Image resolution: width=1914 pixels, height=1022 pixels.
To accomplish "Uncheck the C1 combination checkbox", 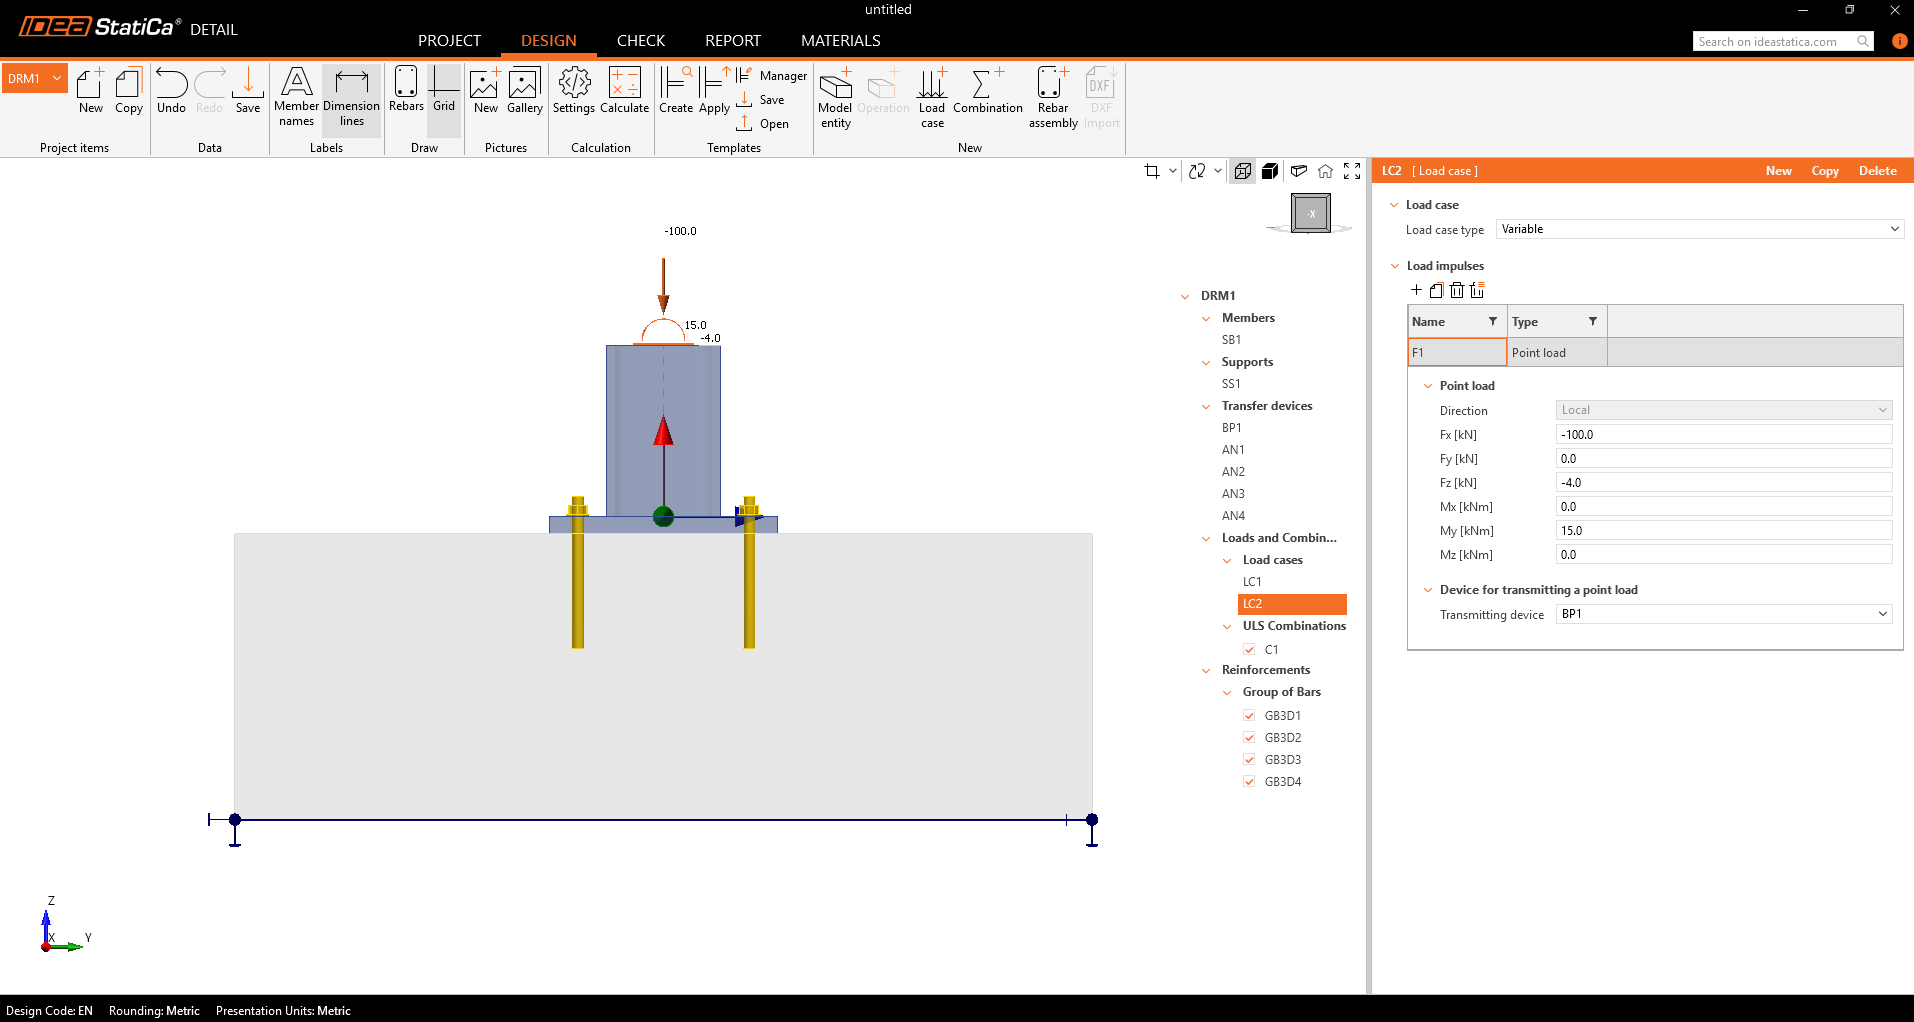I will coord(1249,649).
